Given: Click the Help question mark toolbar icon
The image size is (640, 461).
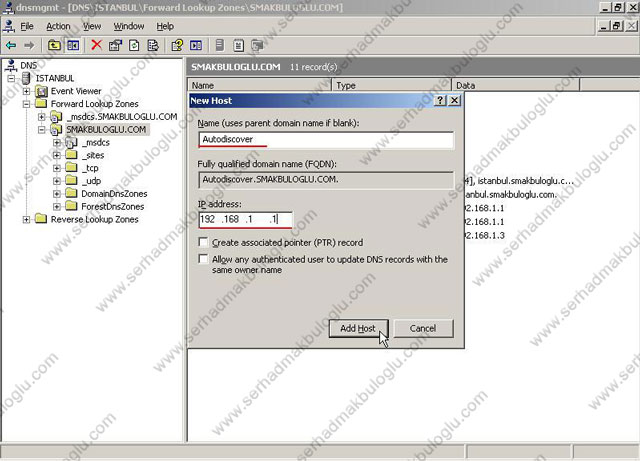Looking at the screenshot, I should click(x=177, y=45).
